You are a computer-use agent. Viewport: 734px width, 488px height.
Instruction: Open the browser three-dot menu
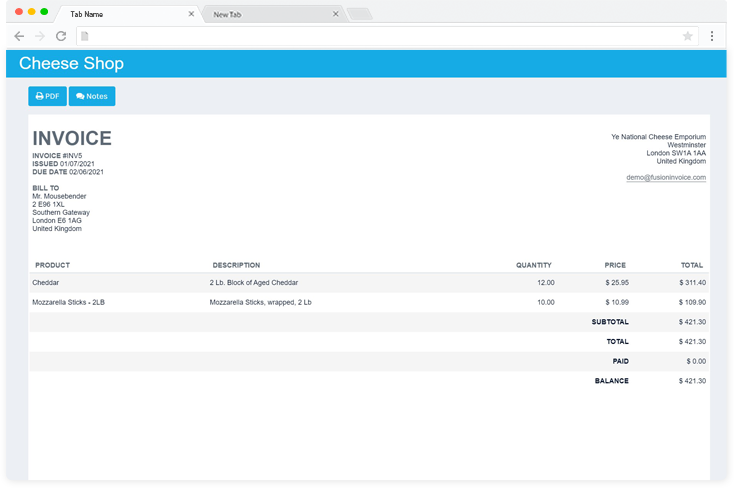pos(712,36)
